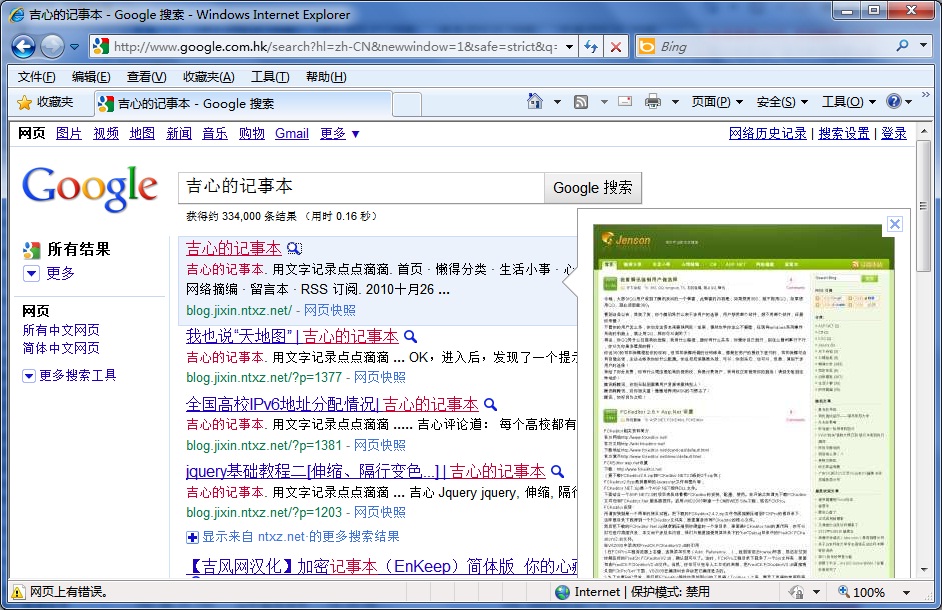Click the Print icon in command bar
Screen dimensions: 942x610
[x=653, y=102]
